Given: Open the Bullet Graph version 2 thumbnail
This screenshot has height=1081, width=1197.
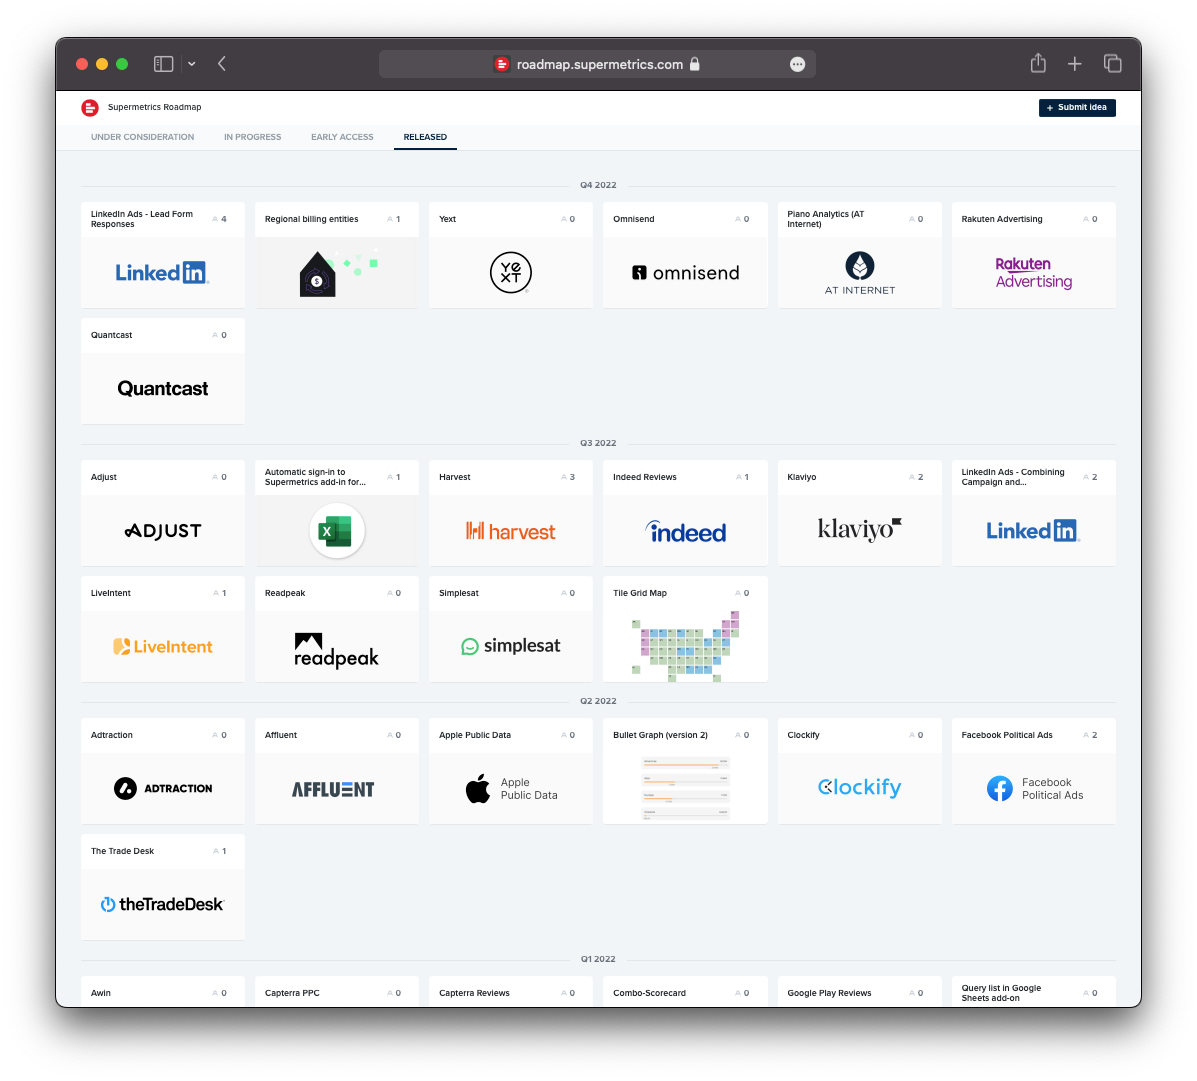Looking at the screenshot, I should pos(685,788).
